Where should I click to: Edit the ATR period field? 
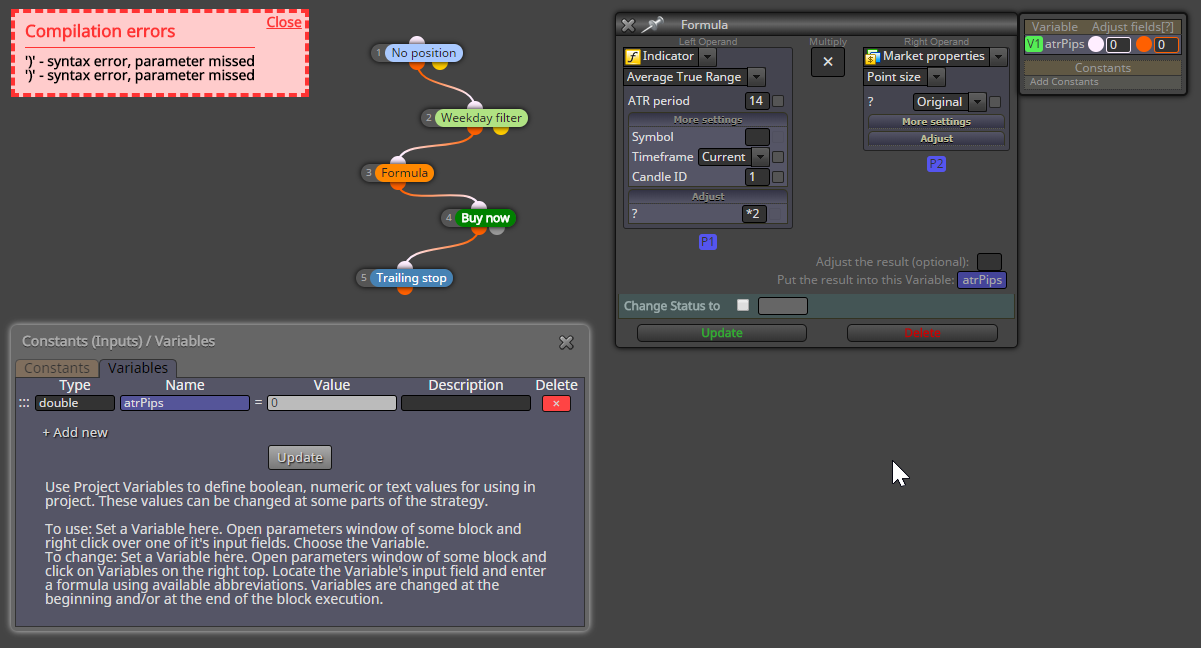point(756,101)
